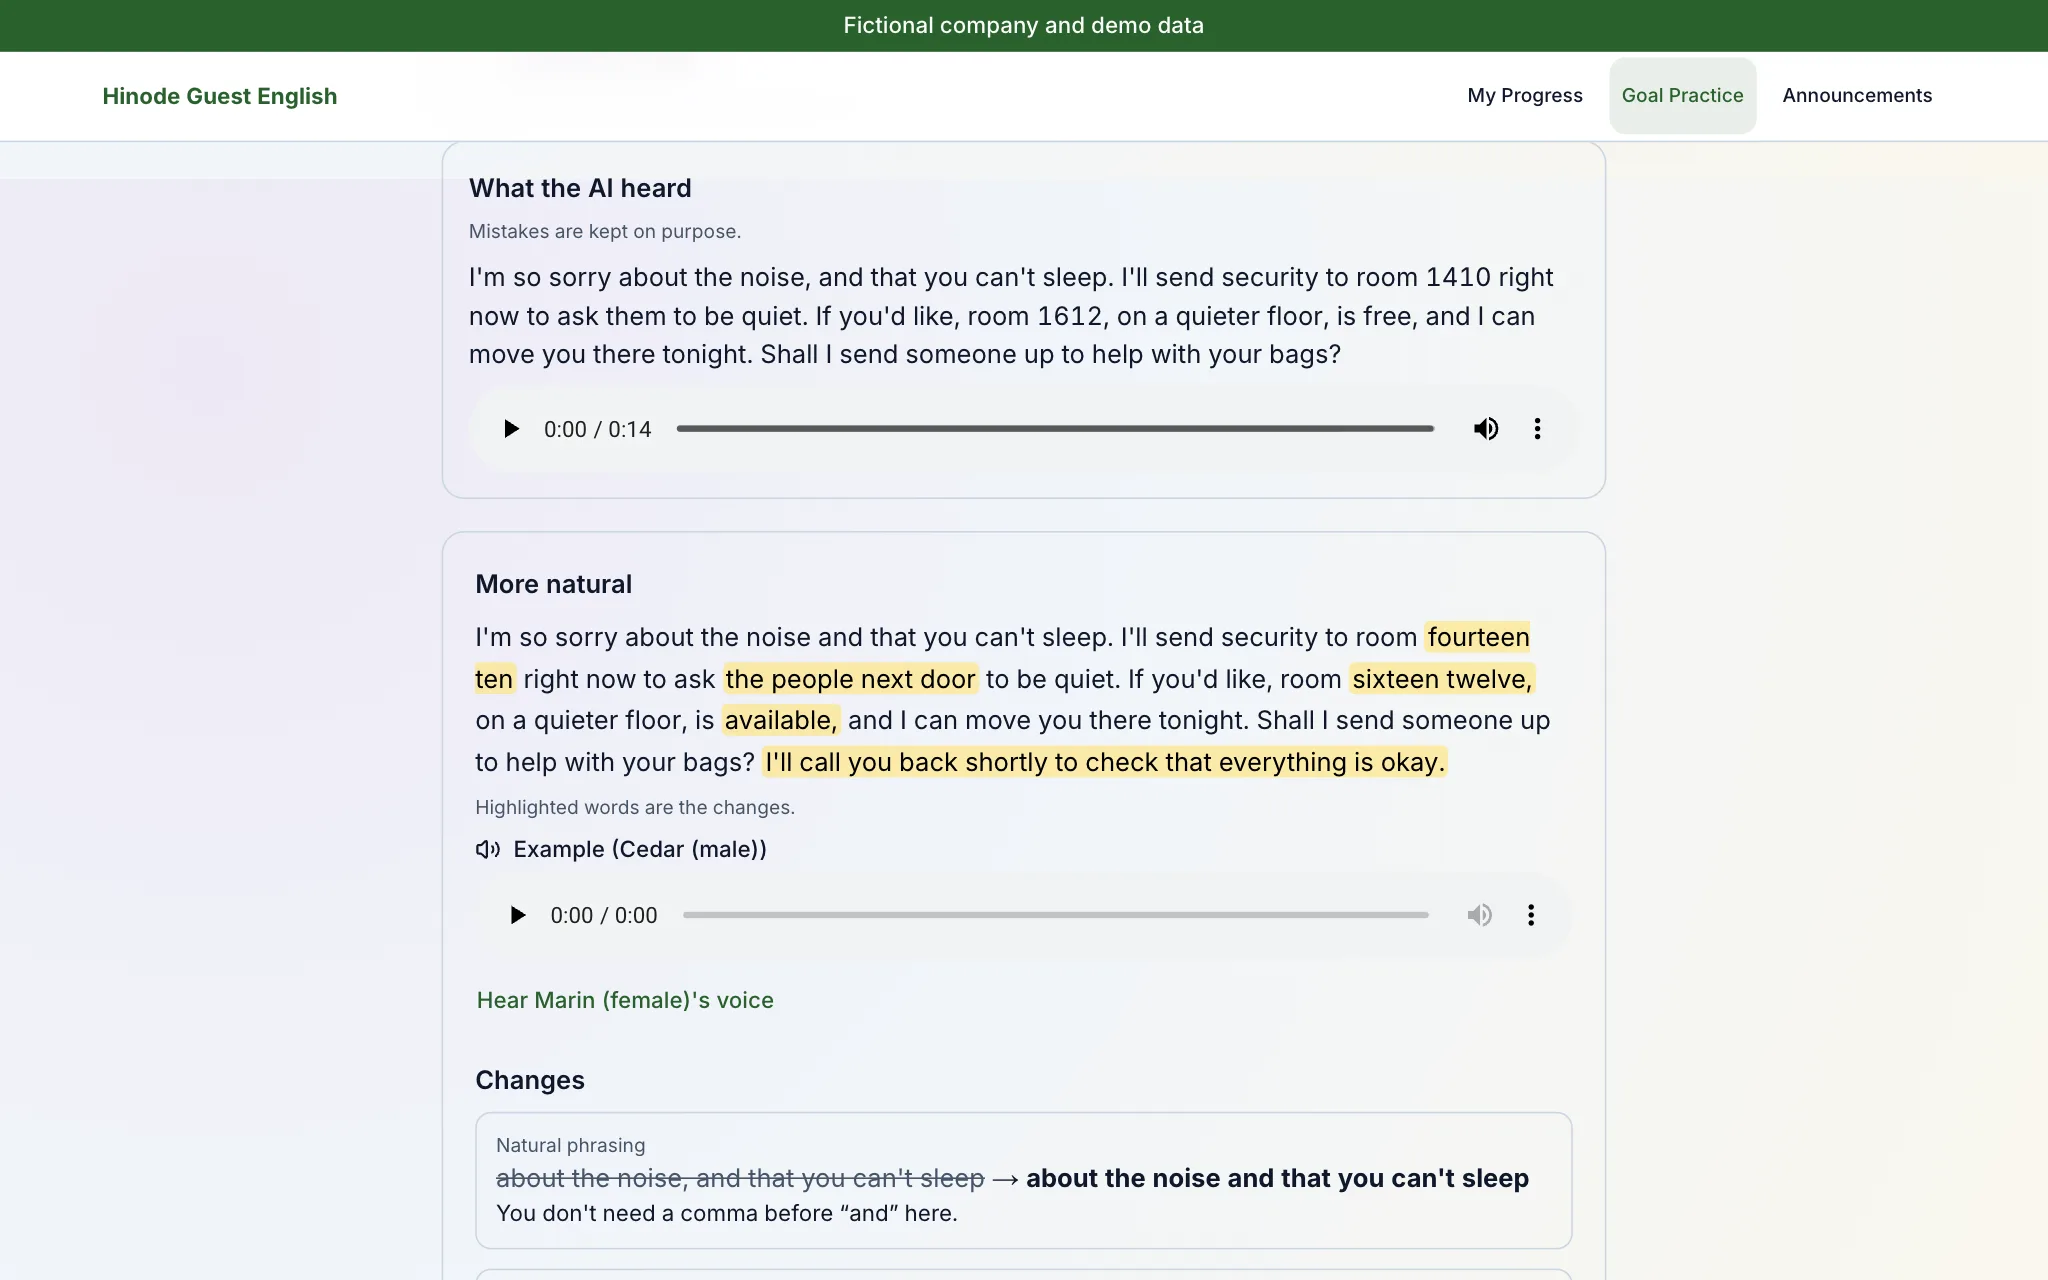Click 'You don't need a comma' explanation
This screenshot has width=2048, height=1280.
[x=727, y=1213]
